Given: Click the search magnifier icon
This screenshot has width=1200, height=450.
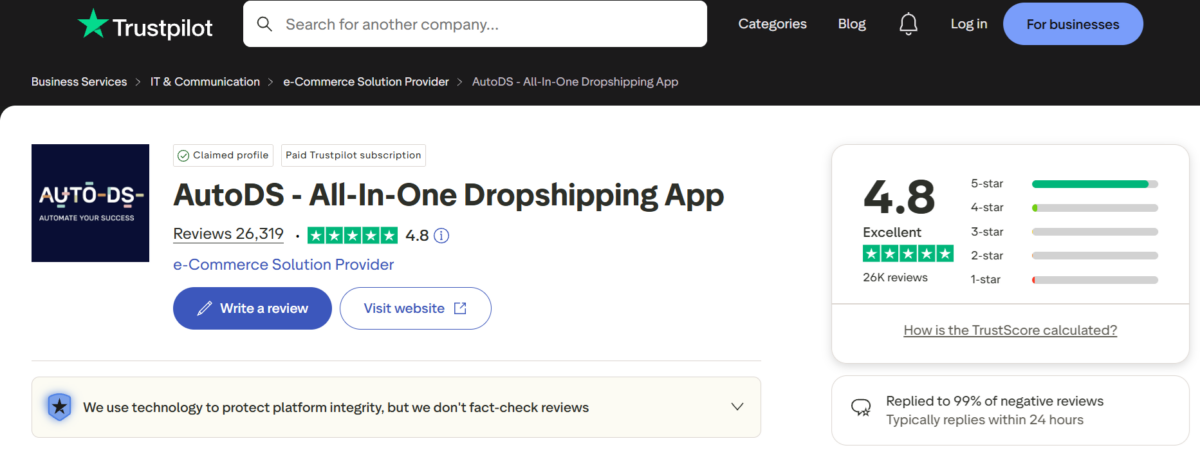Looking at the screenshot, I should click(x=264, y=24).
